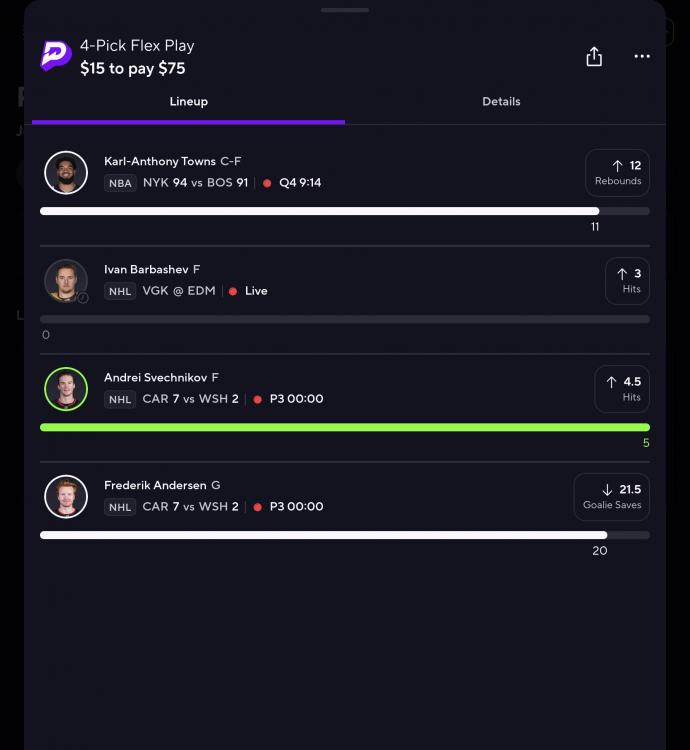This screenshot has width=690, height=750.
Task: Tap Andrei Svechnikov player avatar
Action: point(66,389)
